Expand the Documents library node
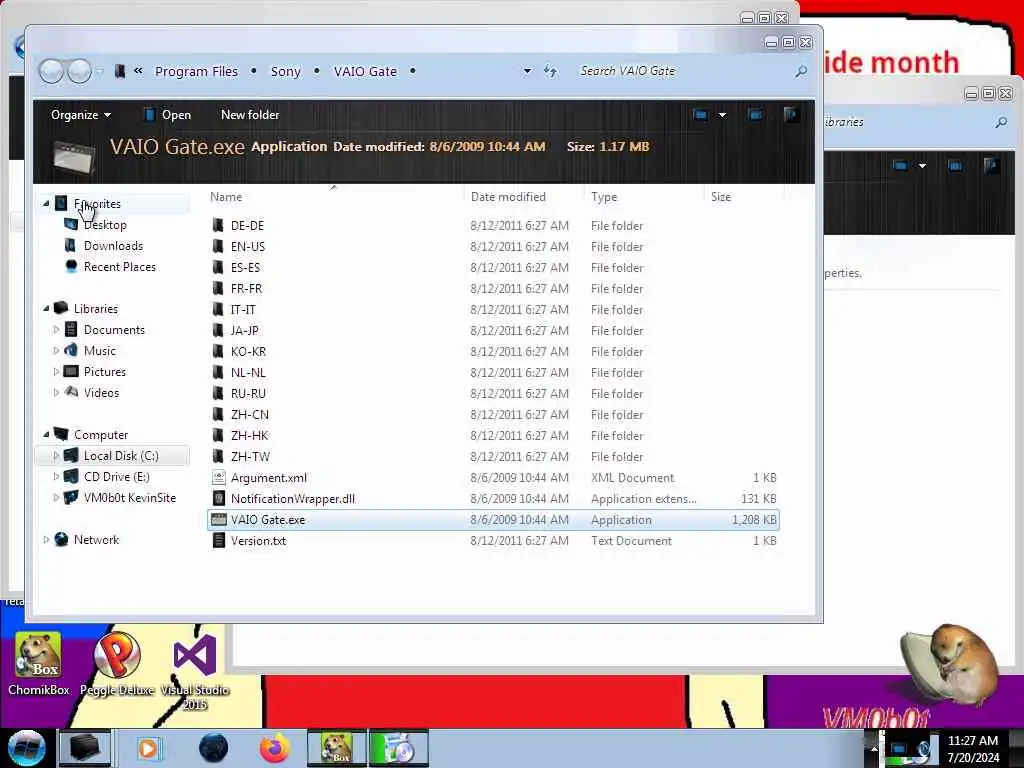Screen dimensions: 1024x768 click(56, 330)
